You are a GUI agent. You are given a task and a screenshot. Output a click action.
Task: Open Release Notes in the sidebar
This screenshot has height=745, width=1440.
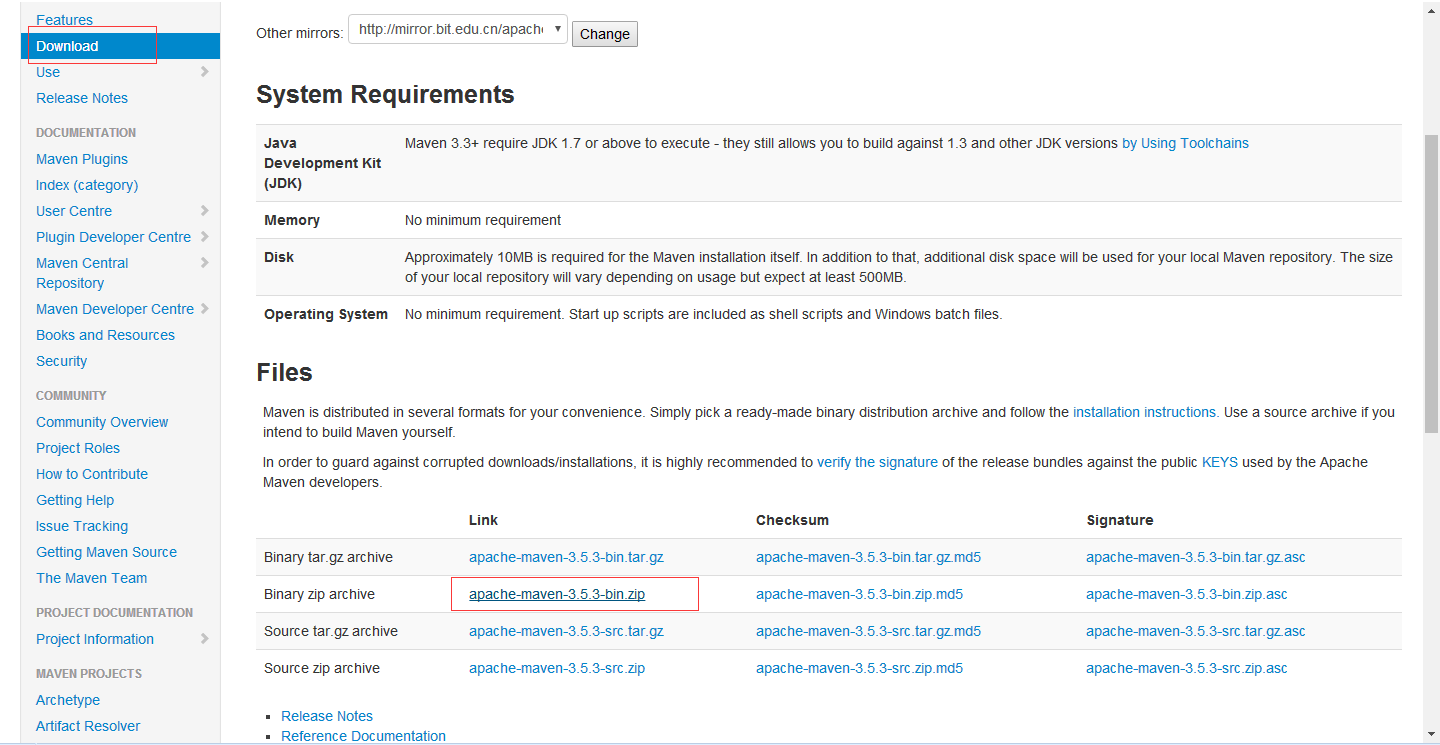coord(82,98)
